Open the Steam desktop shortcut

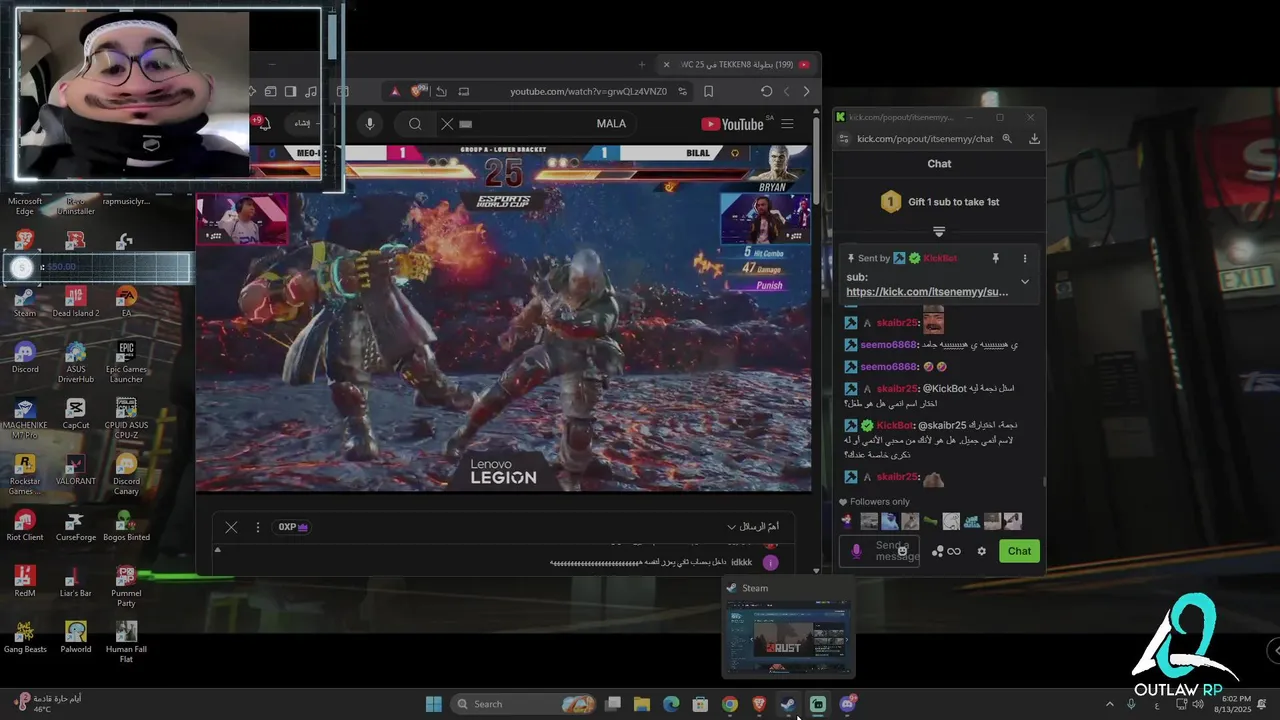click(25, 301)
